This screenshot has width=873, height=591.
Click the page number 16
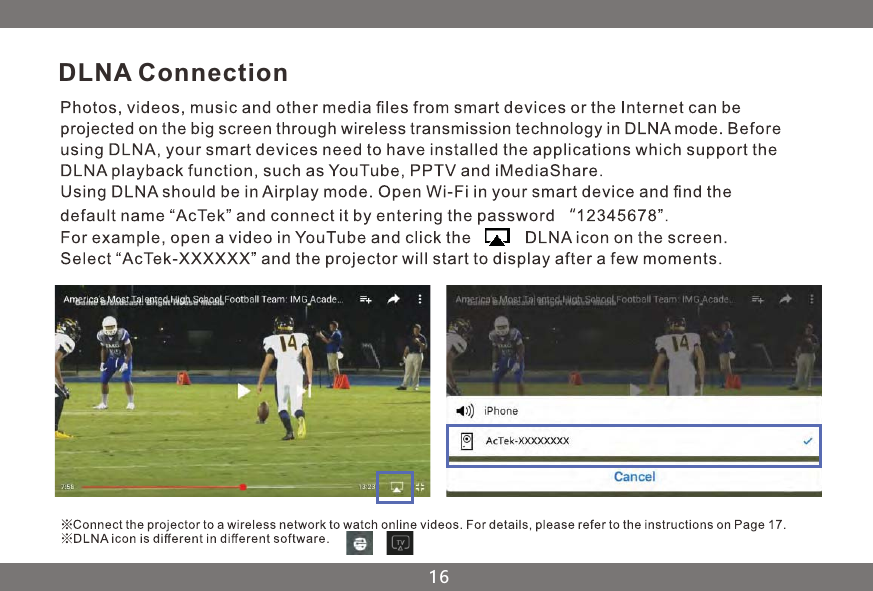tap(439, 577)
